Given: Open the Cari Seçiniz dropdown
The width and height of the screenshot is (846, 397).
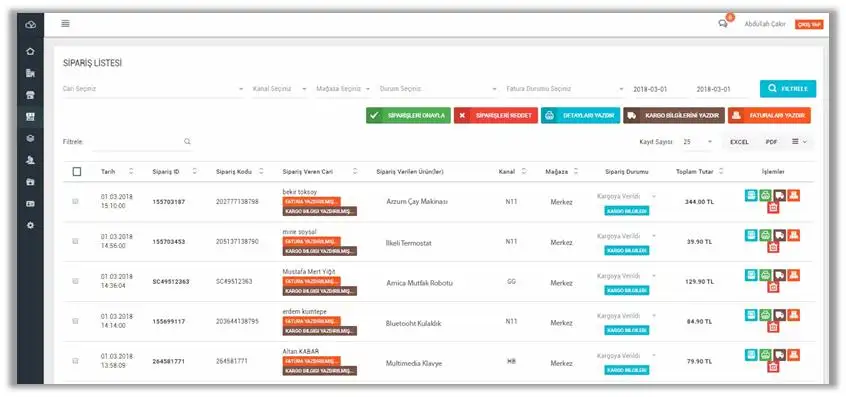Looking at the screenshot, I should (153, 89).
